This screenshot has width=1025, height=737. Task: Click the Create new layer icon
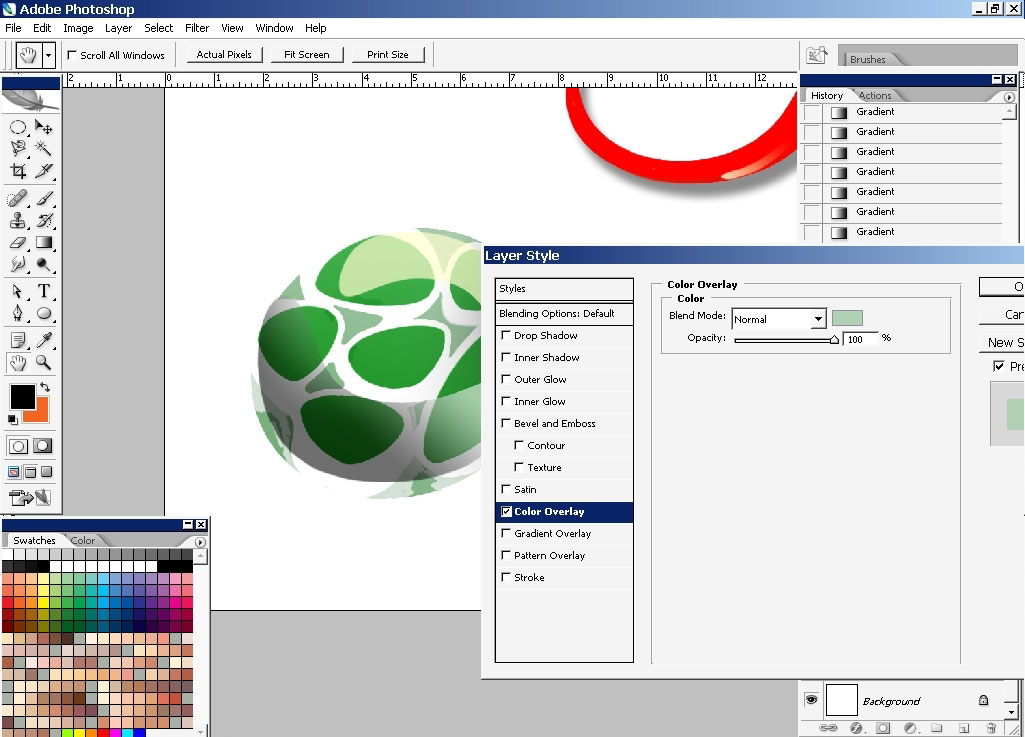(965, 728)
